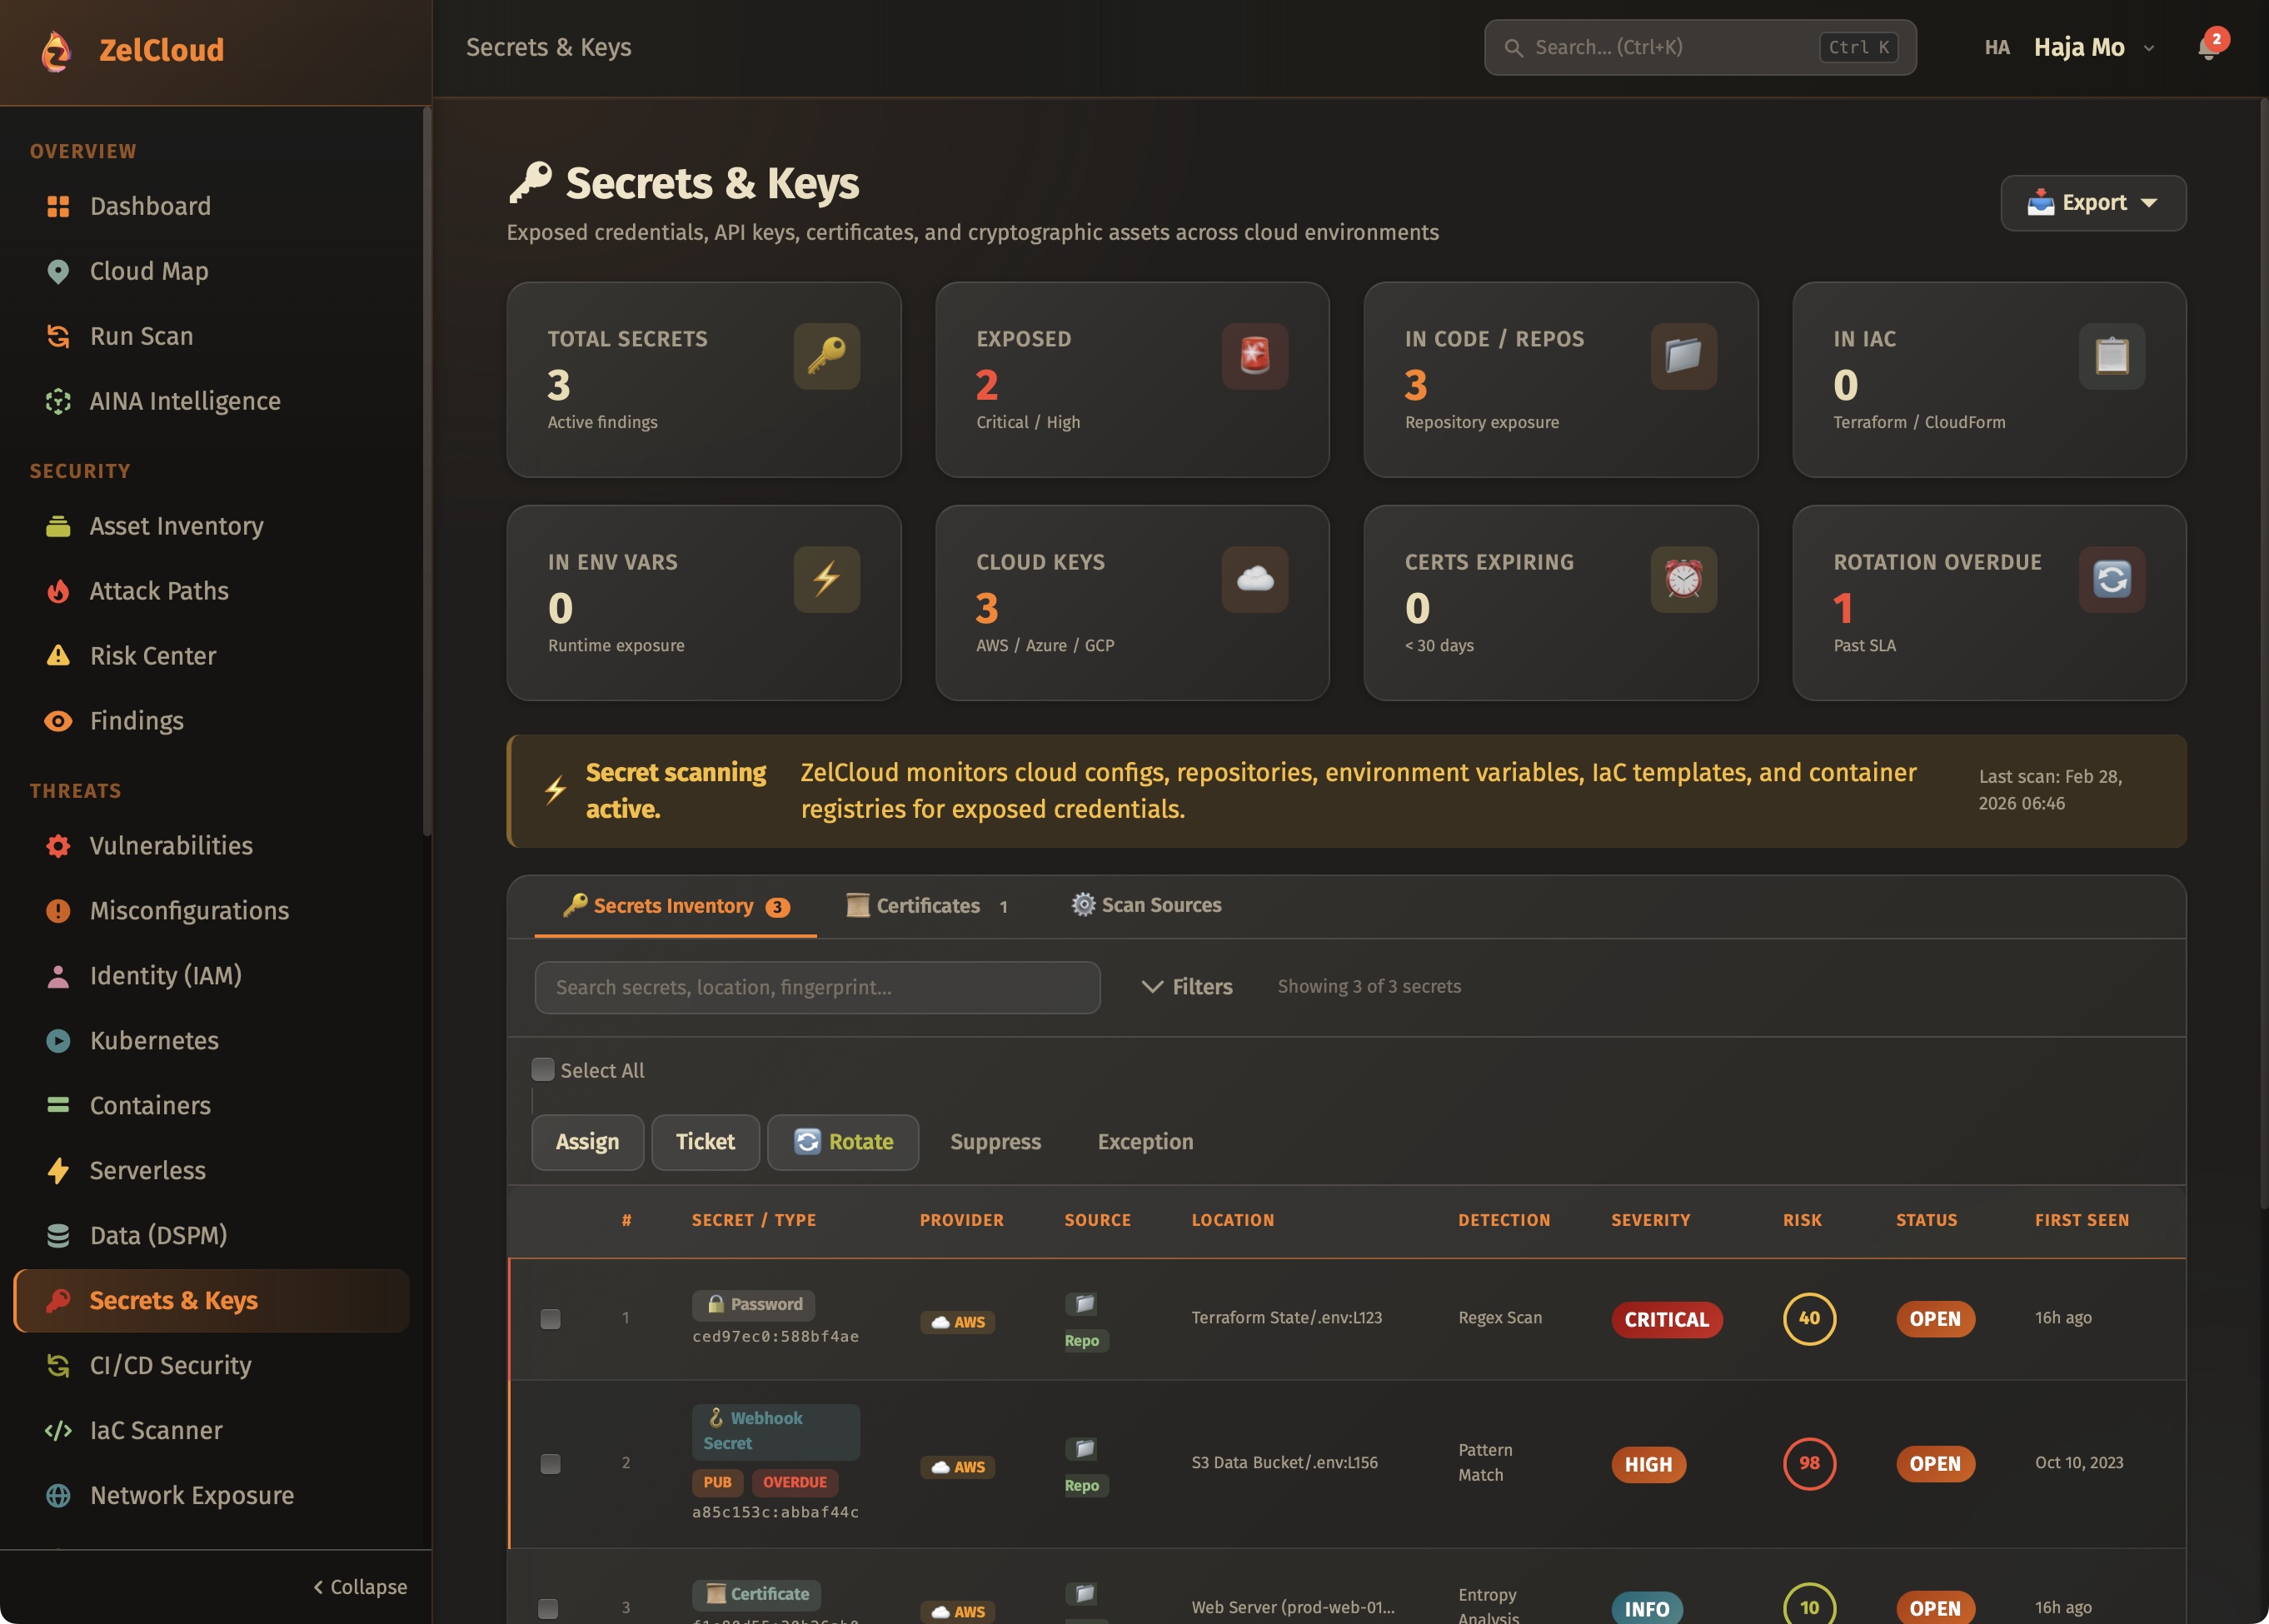Tick the checkbox for Password secret row
This screenshot has height=1624, width=2269.
(x=550, y=1318)
